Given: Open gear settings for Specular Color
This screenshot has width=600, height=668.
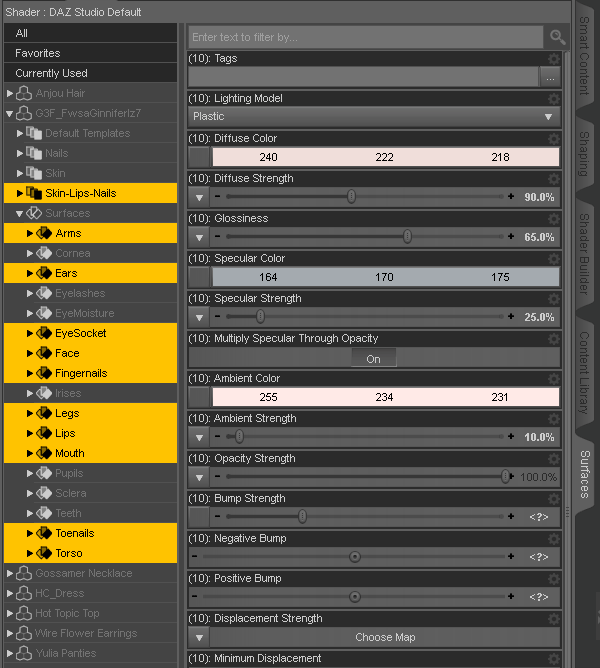Looking at the screenshot, I should pos(554,259).
